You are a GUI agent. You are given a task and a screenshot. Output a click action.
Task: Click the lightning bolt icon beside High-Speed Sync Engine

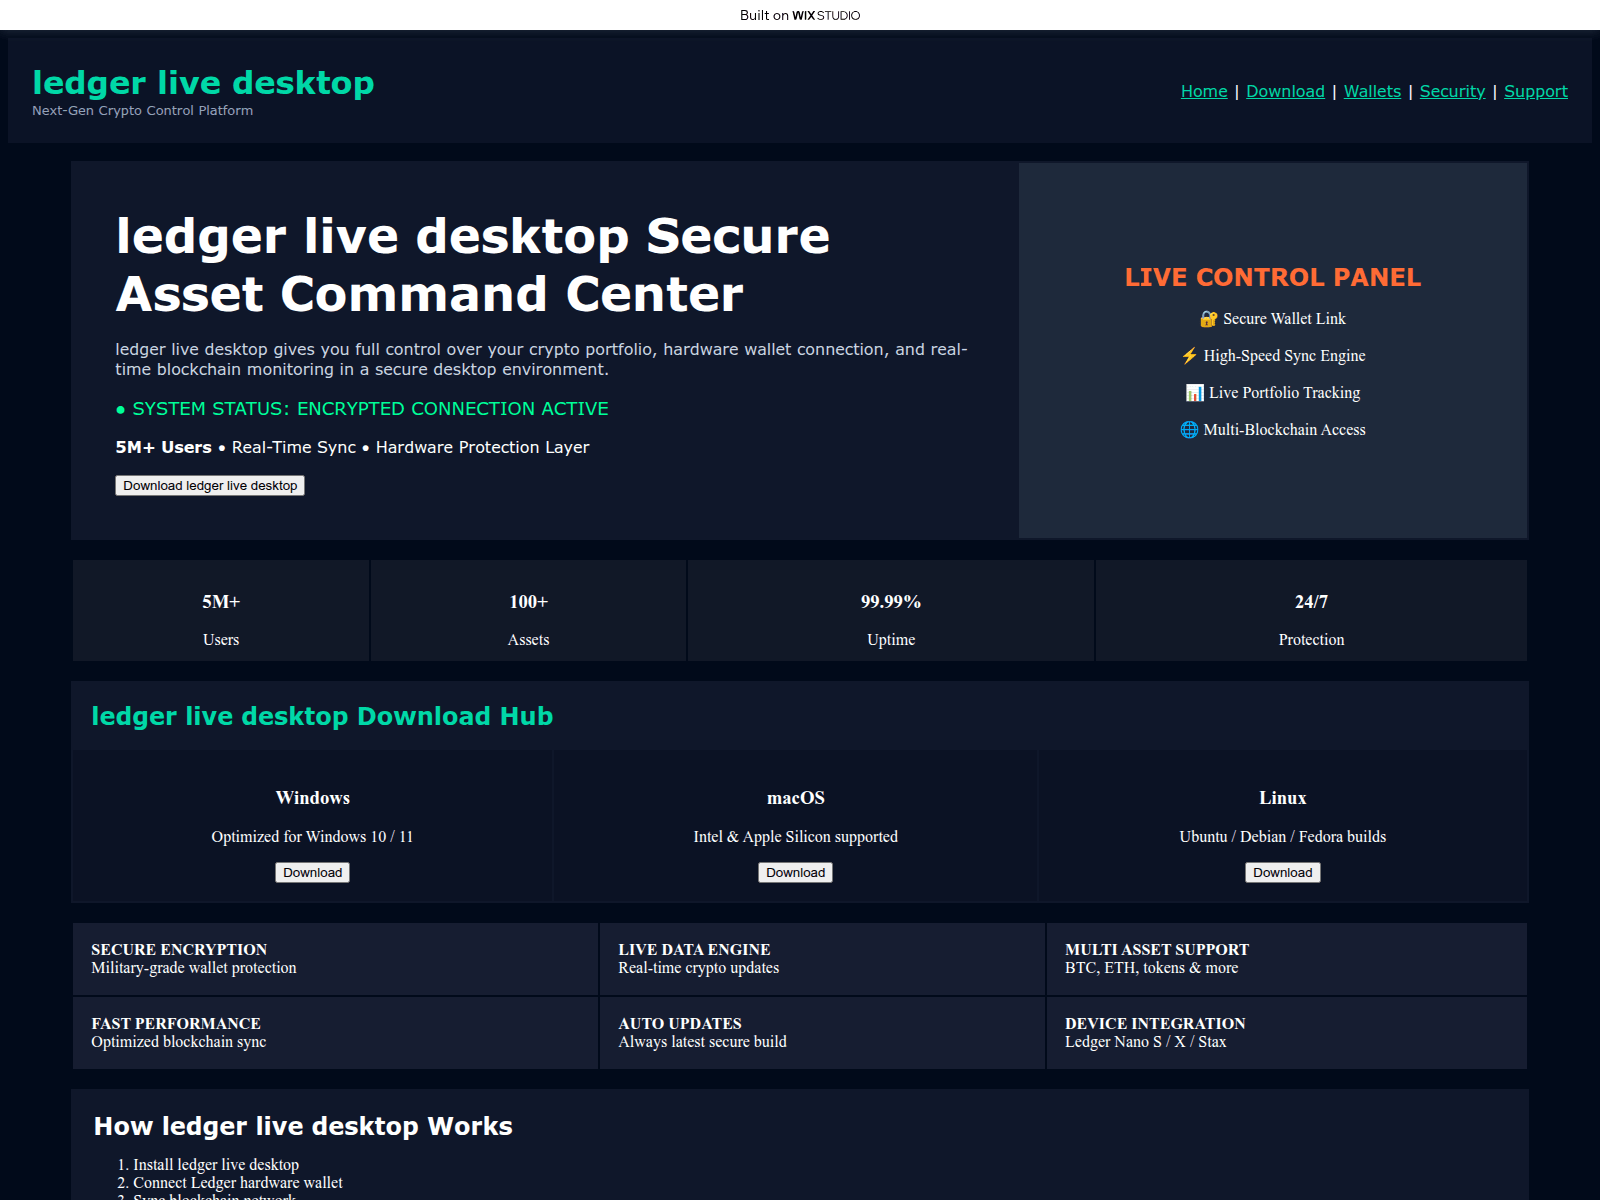1189,356
